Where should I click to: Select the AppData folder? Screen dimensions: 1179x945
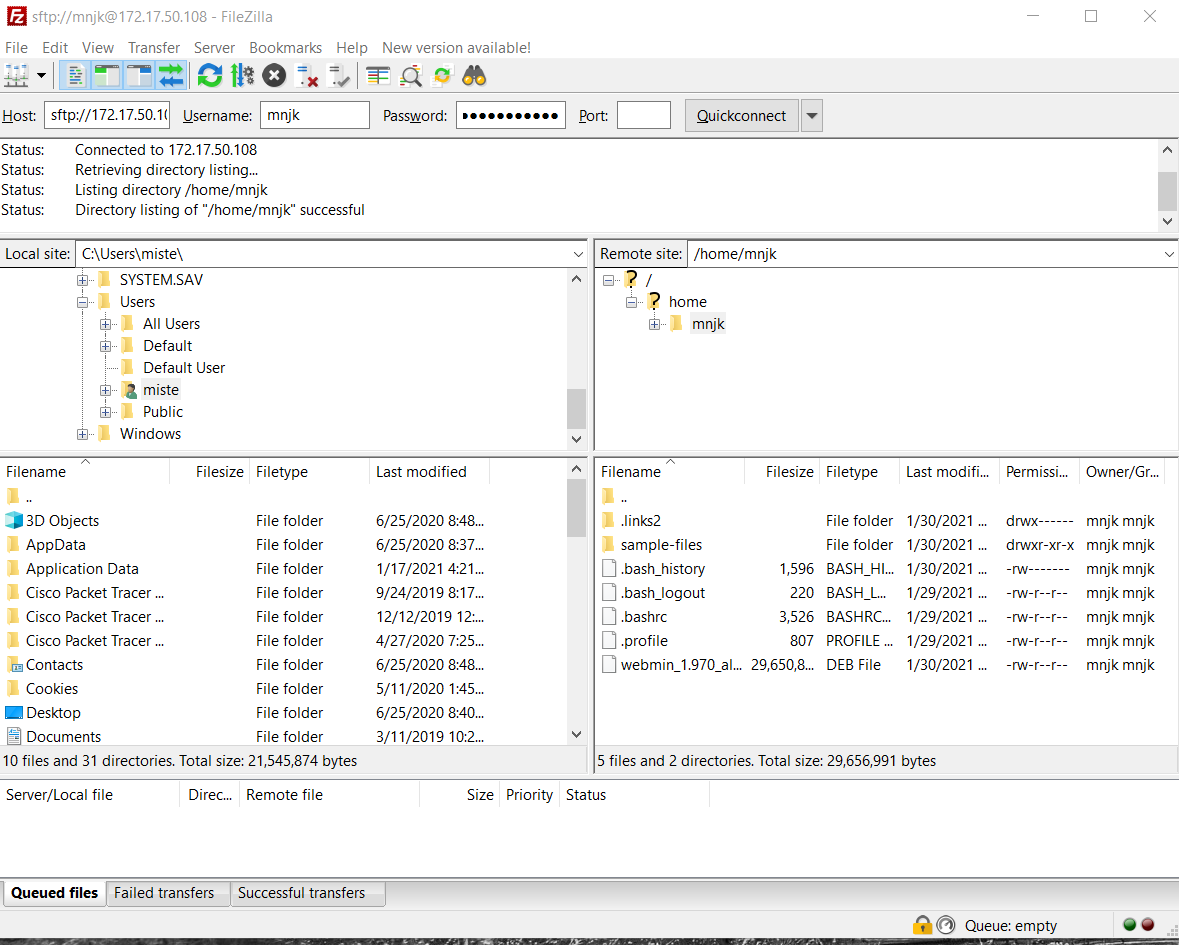(x=56, y=544)
